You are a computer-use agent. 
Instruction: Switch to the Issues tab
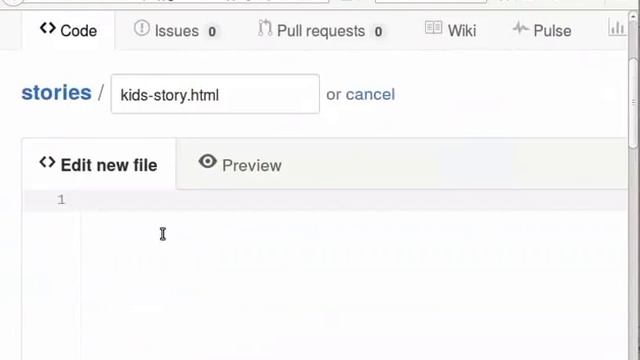176,31
